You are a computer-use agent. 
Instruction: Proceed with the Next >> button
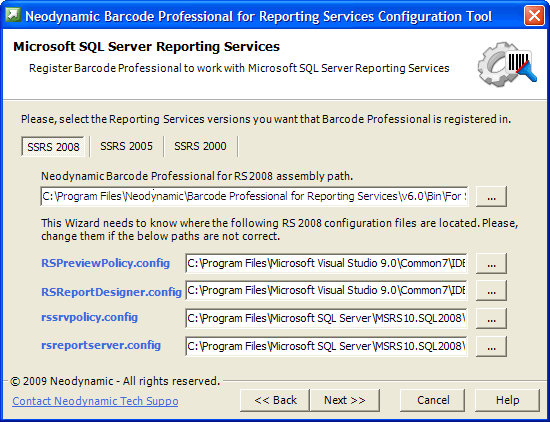tap(345, 400)
